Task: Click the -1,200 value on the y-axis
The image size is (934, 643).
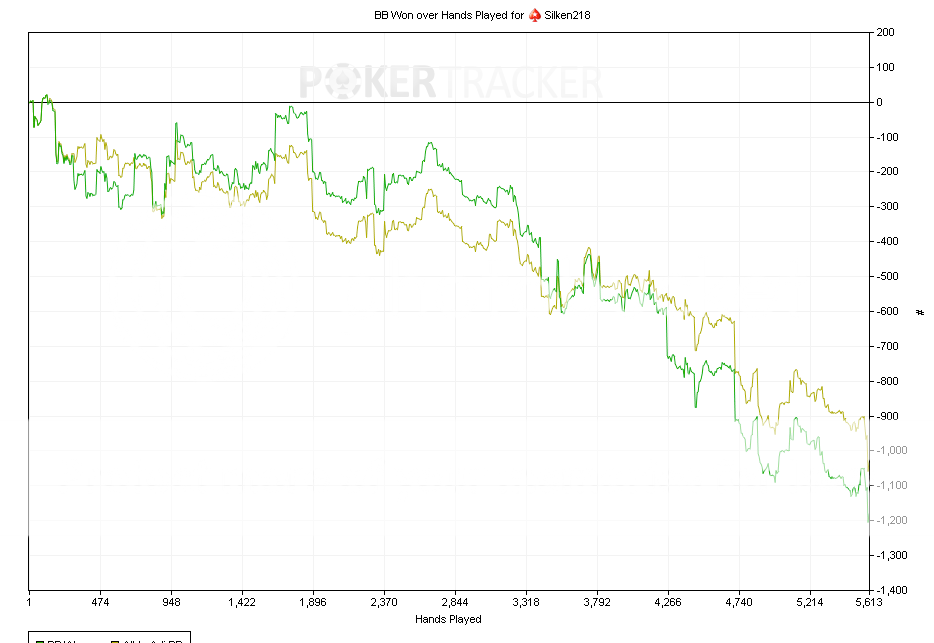Action: (x=891, y=520)
